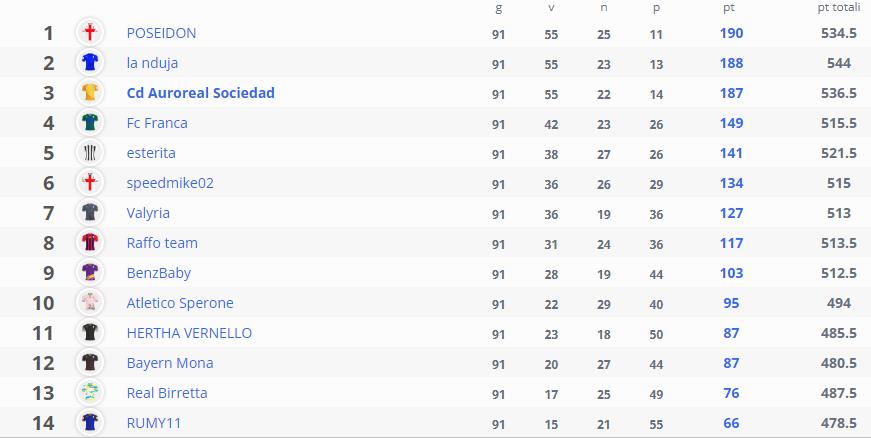Viewport: 871px width, 438px height.
Task: Click la nduja's 188 points value
Action: (731, 63)
